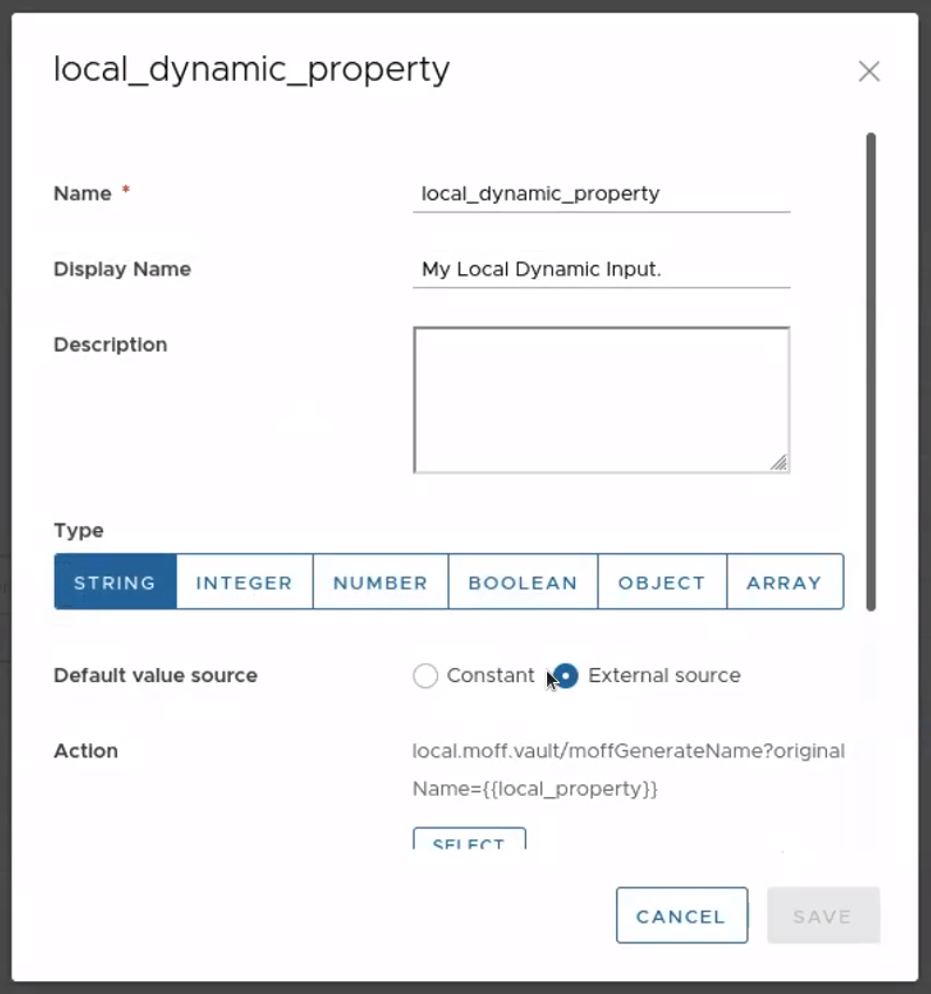Click the SAVE button
This screenshot has width=931, height=994.
coord(822,916)
